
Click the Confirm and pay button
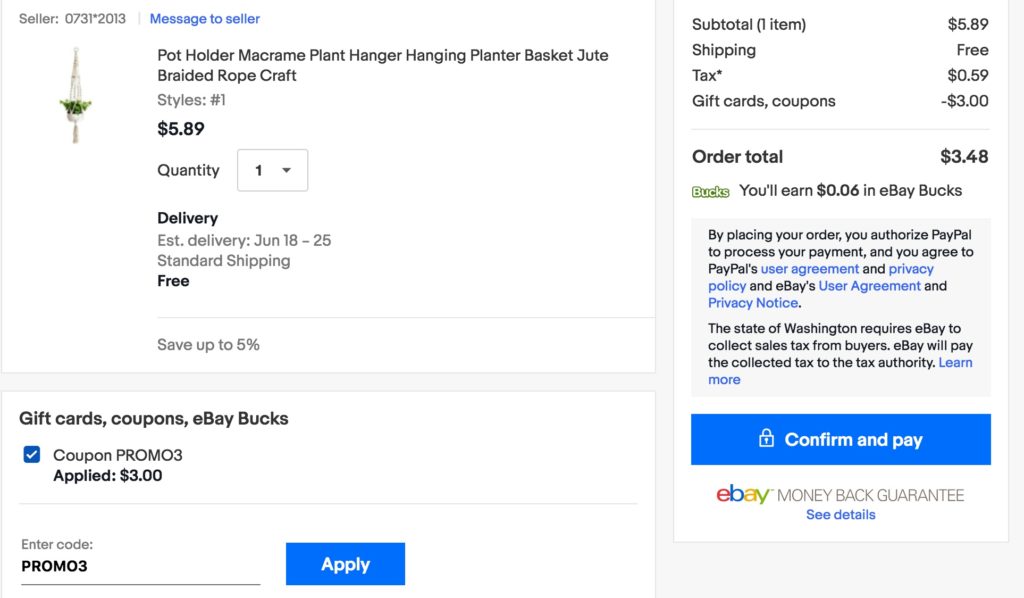pyautogui.click(x=840, y=439)
